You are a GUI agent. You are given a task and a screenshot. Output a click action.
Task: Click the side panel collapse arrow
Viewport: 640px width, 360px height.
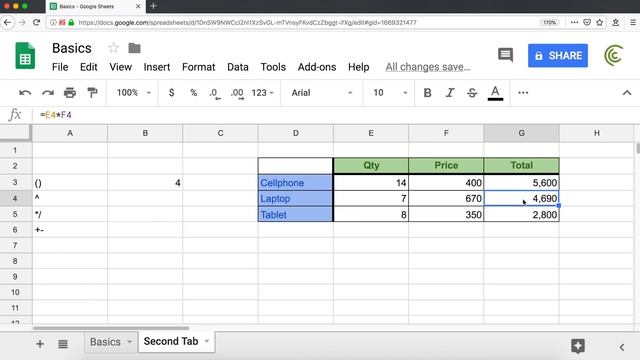(622, 347)
